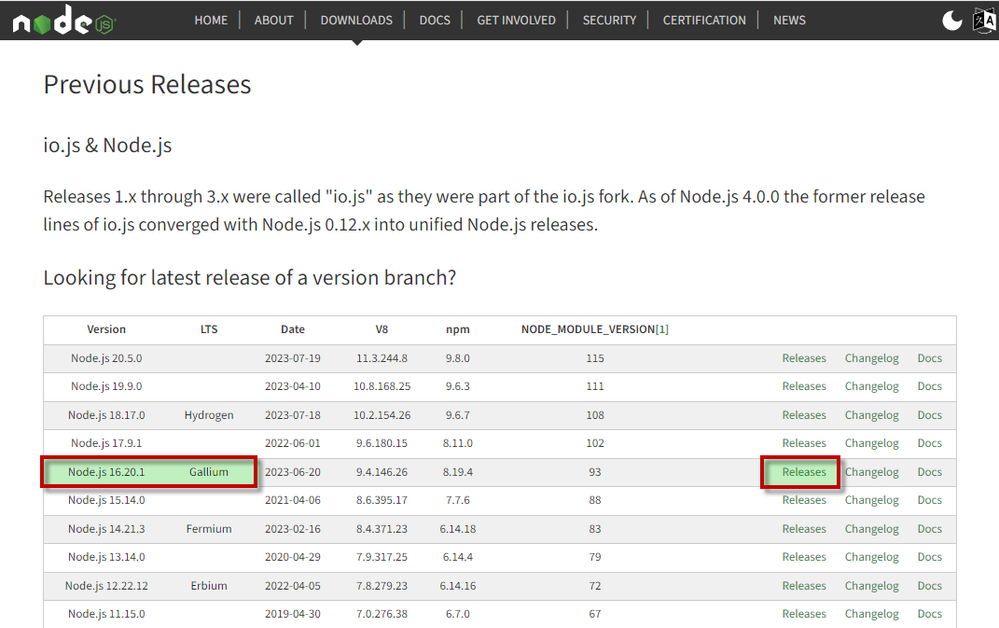This screenshot has width=999, height=628.
Task: Open Releases for Node.js 12.22.12
Action: pyautogui.click(x=804, y=585)
